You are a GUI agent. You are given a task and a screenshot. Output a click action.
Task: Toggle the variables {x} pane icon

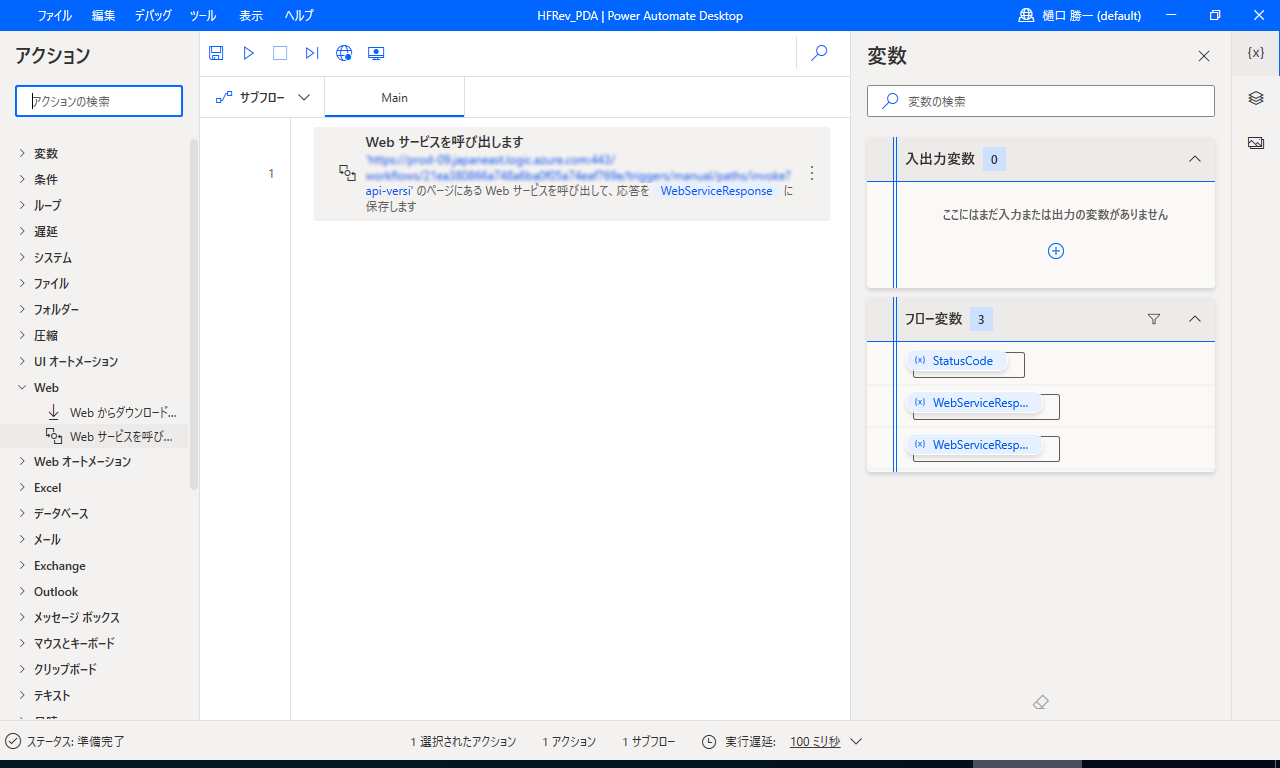pyautogui.click(x=1256, y=53)
